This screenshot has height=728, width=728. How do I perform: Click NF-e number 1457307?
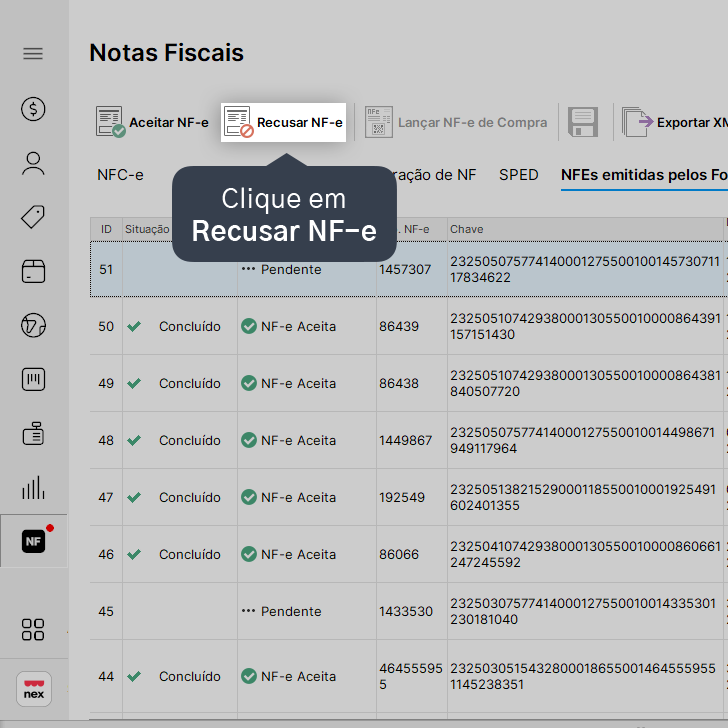[x=405, y=269]
